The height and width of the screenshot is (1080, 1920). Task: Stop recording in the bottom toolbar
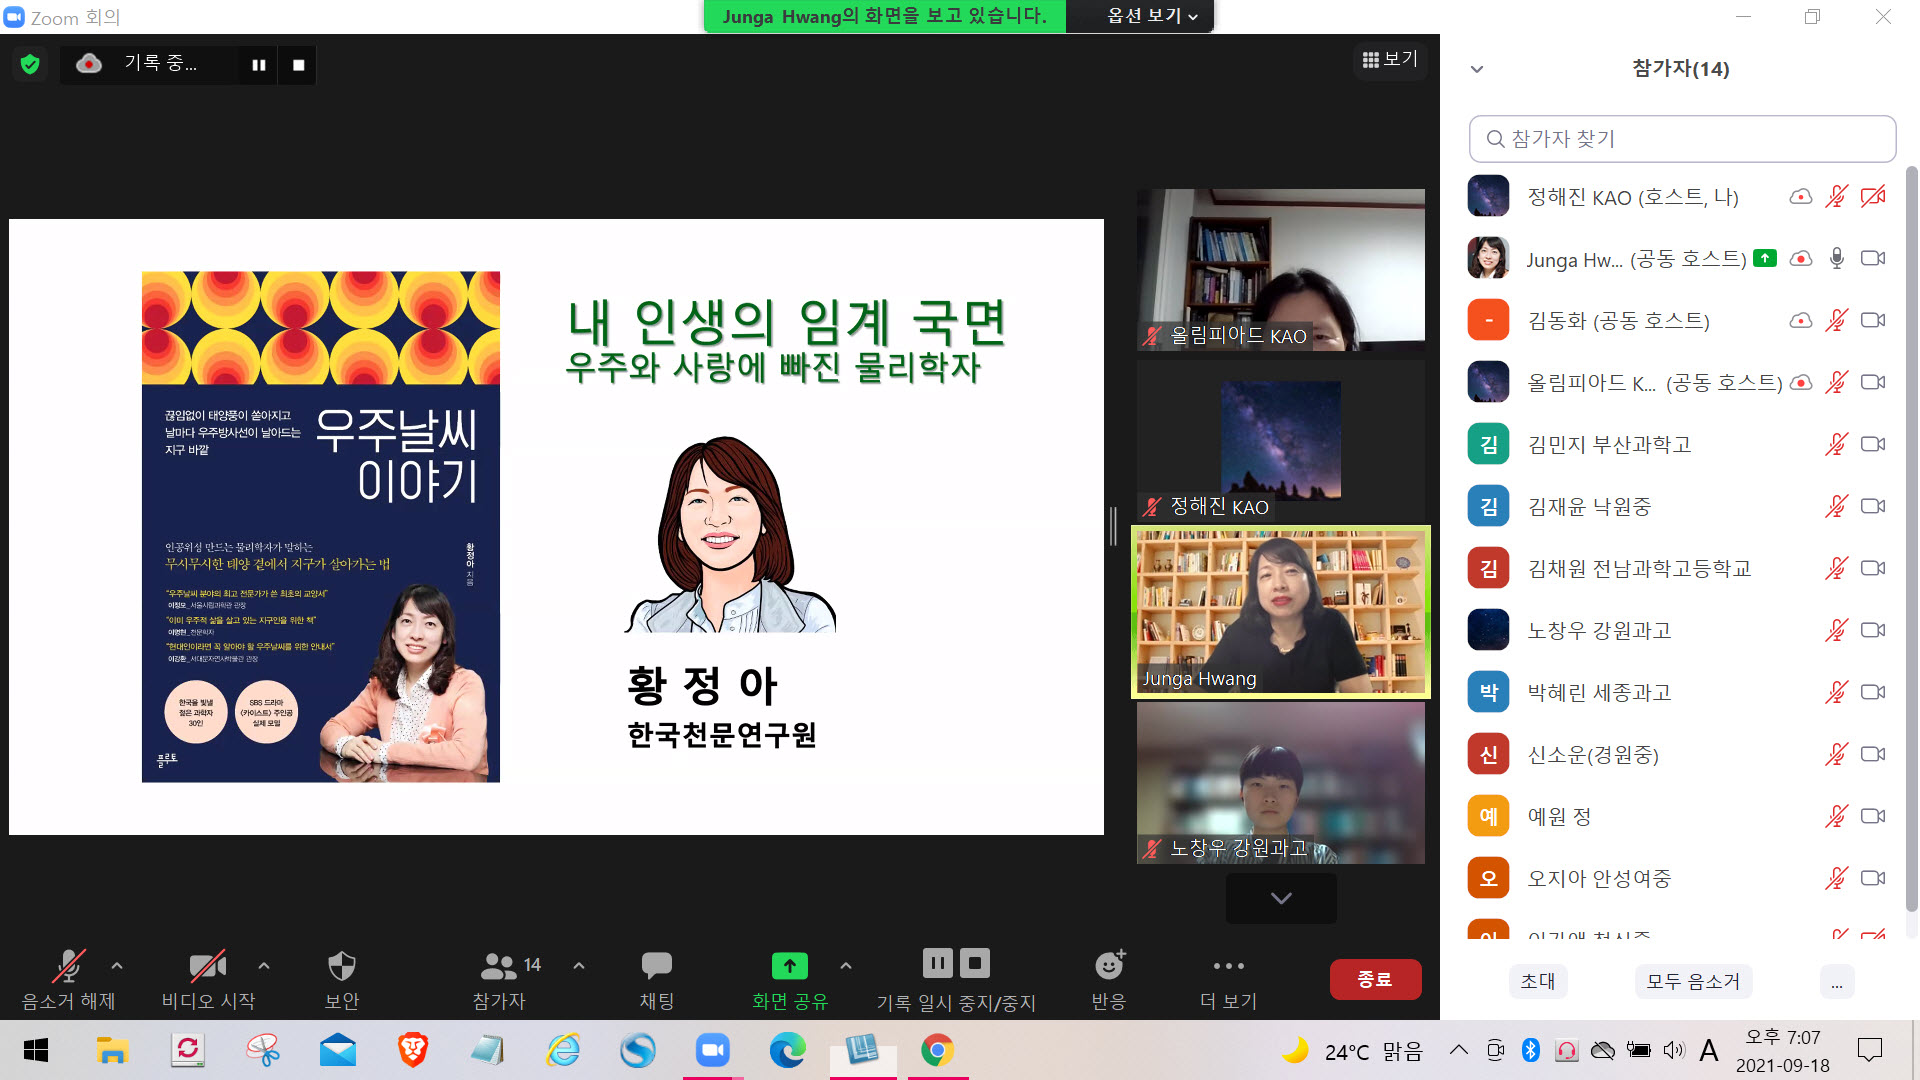[975, 963]
